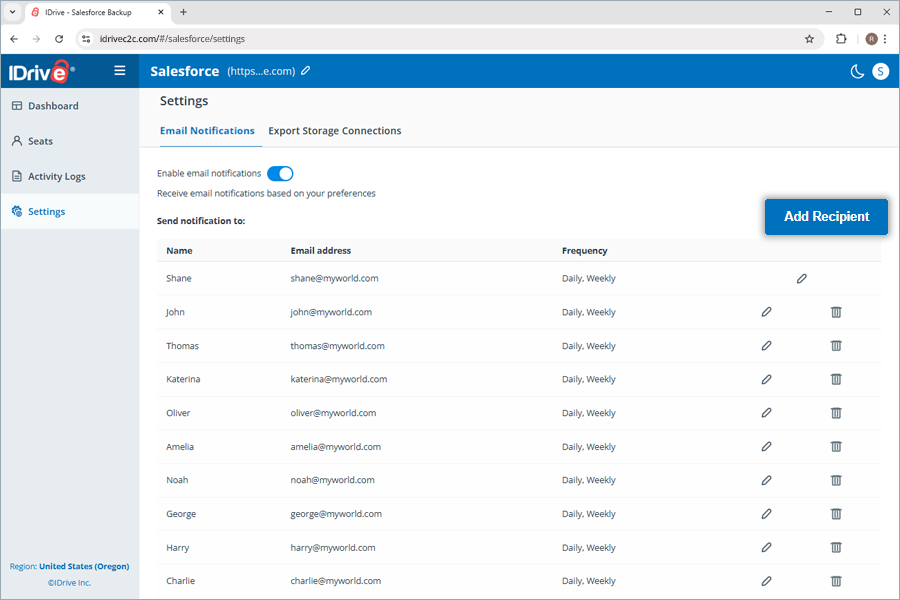Open the Chrome tab search dropdown
The image size is (900, 600).
pyautogui.click(x=12, y=12)
